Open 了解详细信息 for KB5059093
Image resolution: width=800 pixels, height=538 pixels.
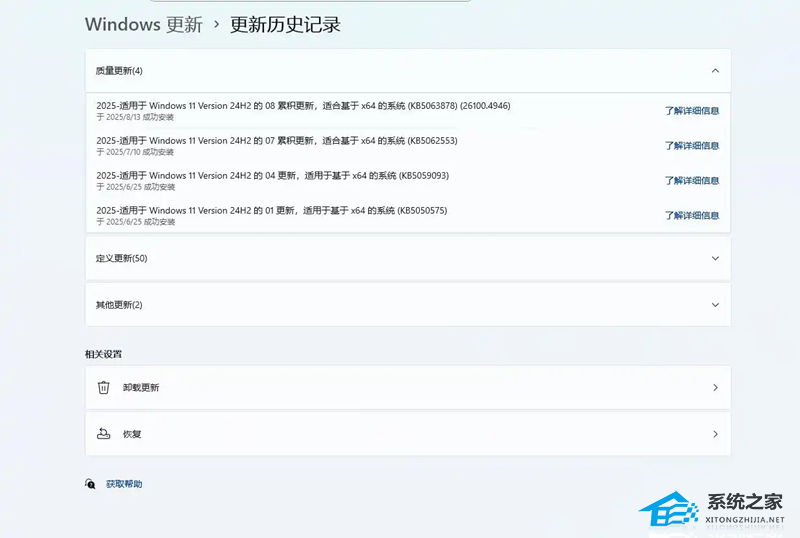[692, 181]
